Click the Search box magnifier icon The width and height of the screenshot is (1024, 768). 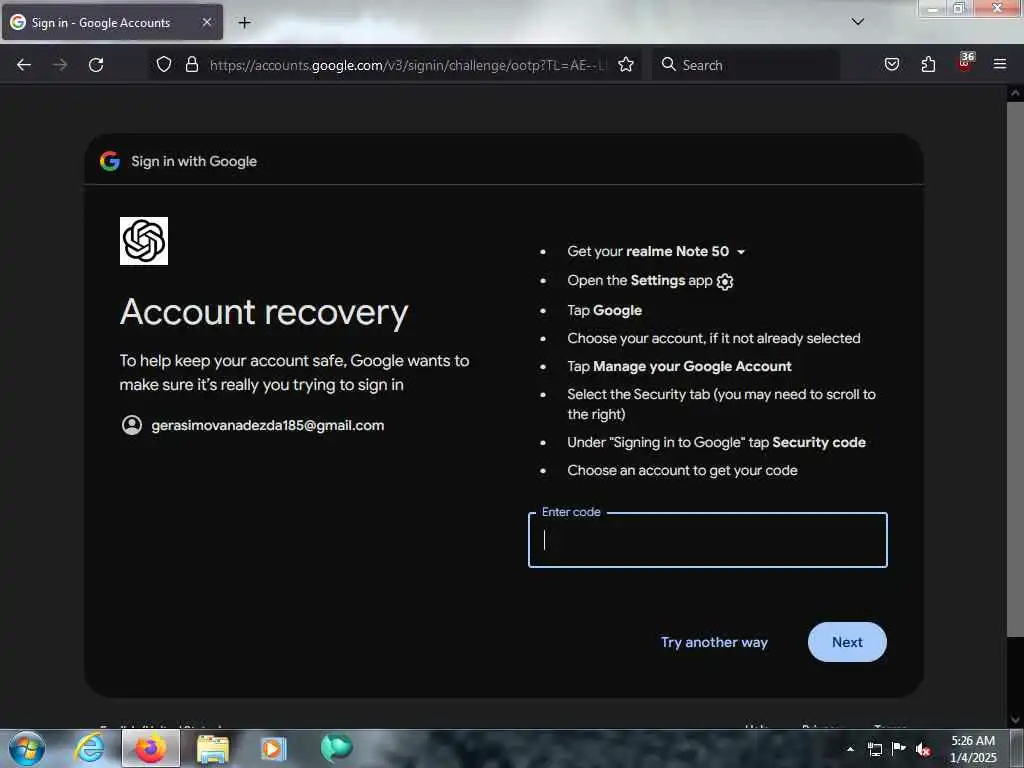(668, 64)
